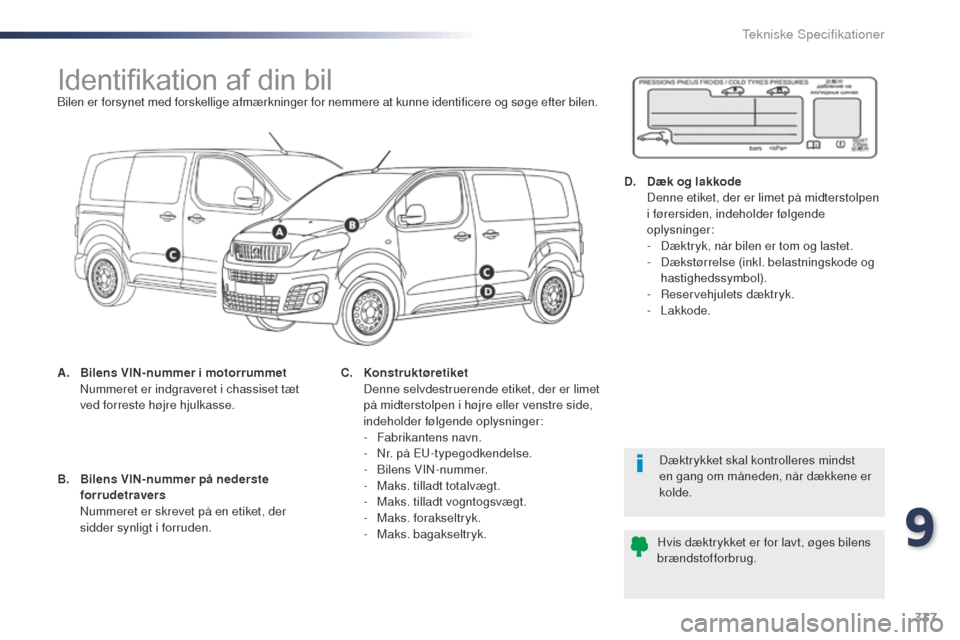Image resolution: width=960 pixels, height=640 pixels.
Task: Click bullet 'Nr. på EU-typegodkendelse.'
Action: coord(454,453)
